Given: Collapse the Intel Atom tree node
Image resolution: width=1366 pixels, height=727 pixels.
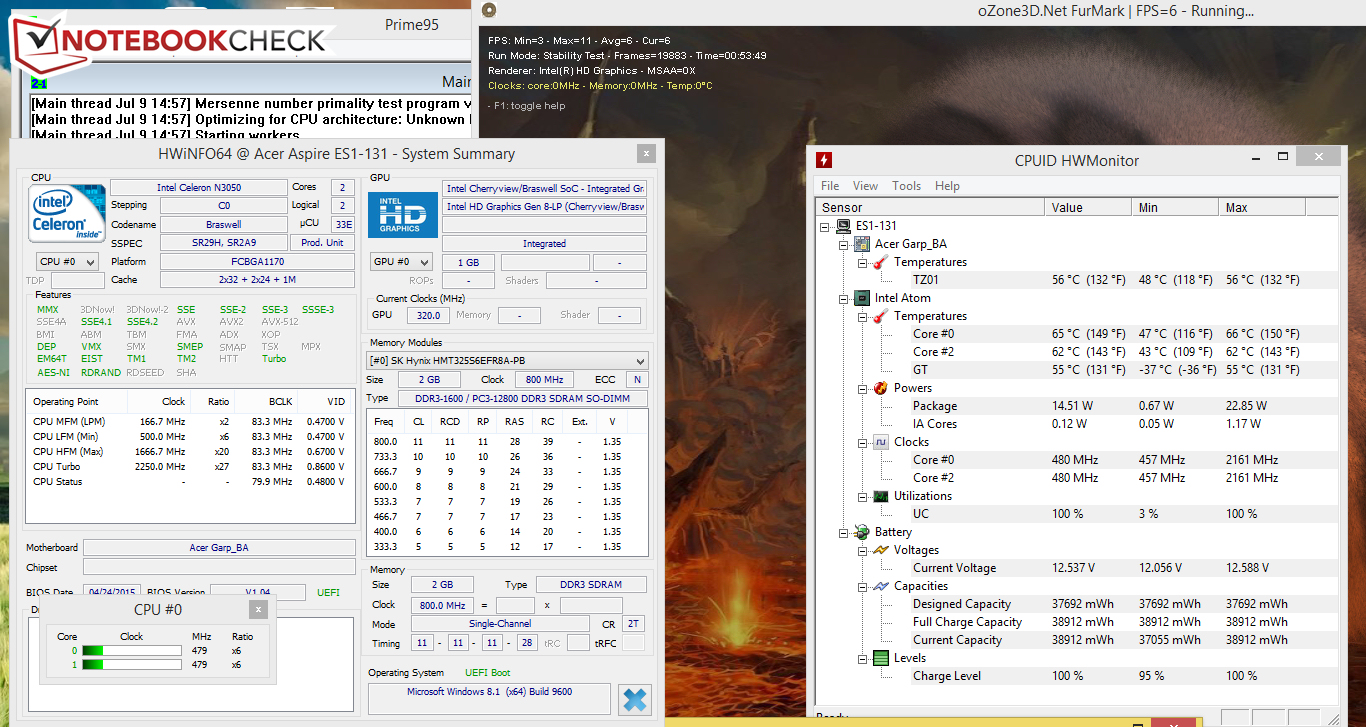Looking at the screenshot, I should (x=844, y=298).
